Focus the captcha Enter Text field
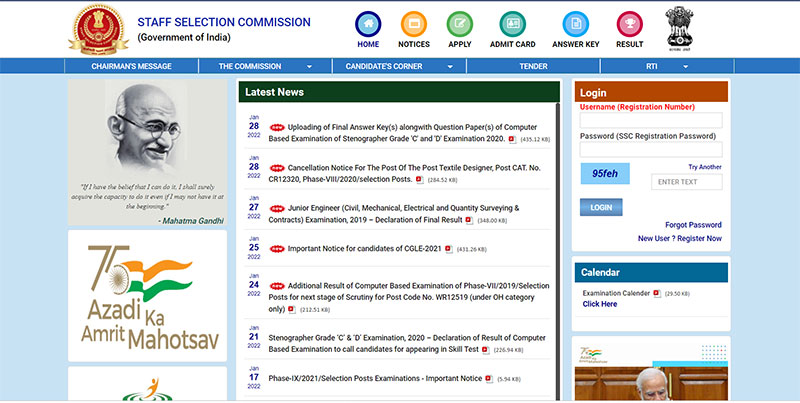 click(687, 182)
